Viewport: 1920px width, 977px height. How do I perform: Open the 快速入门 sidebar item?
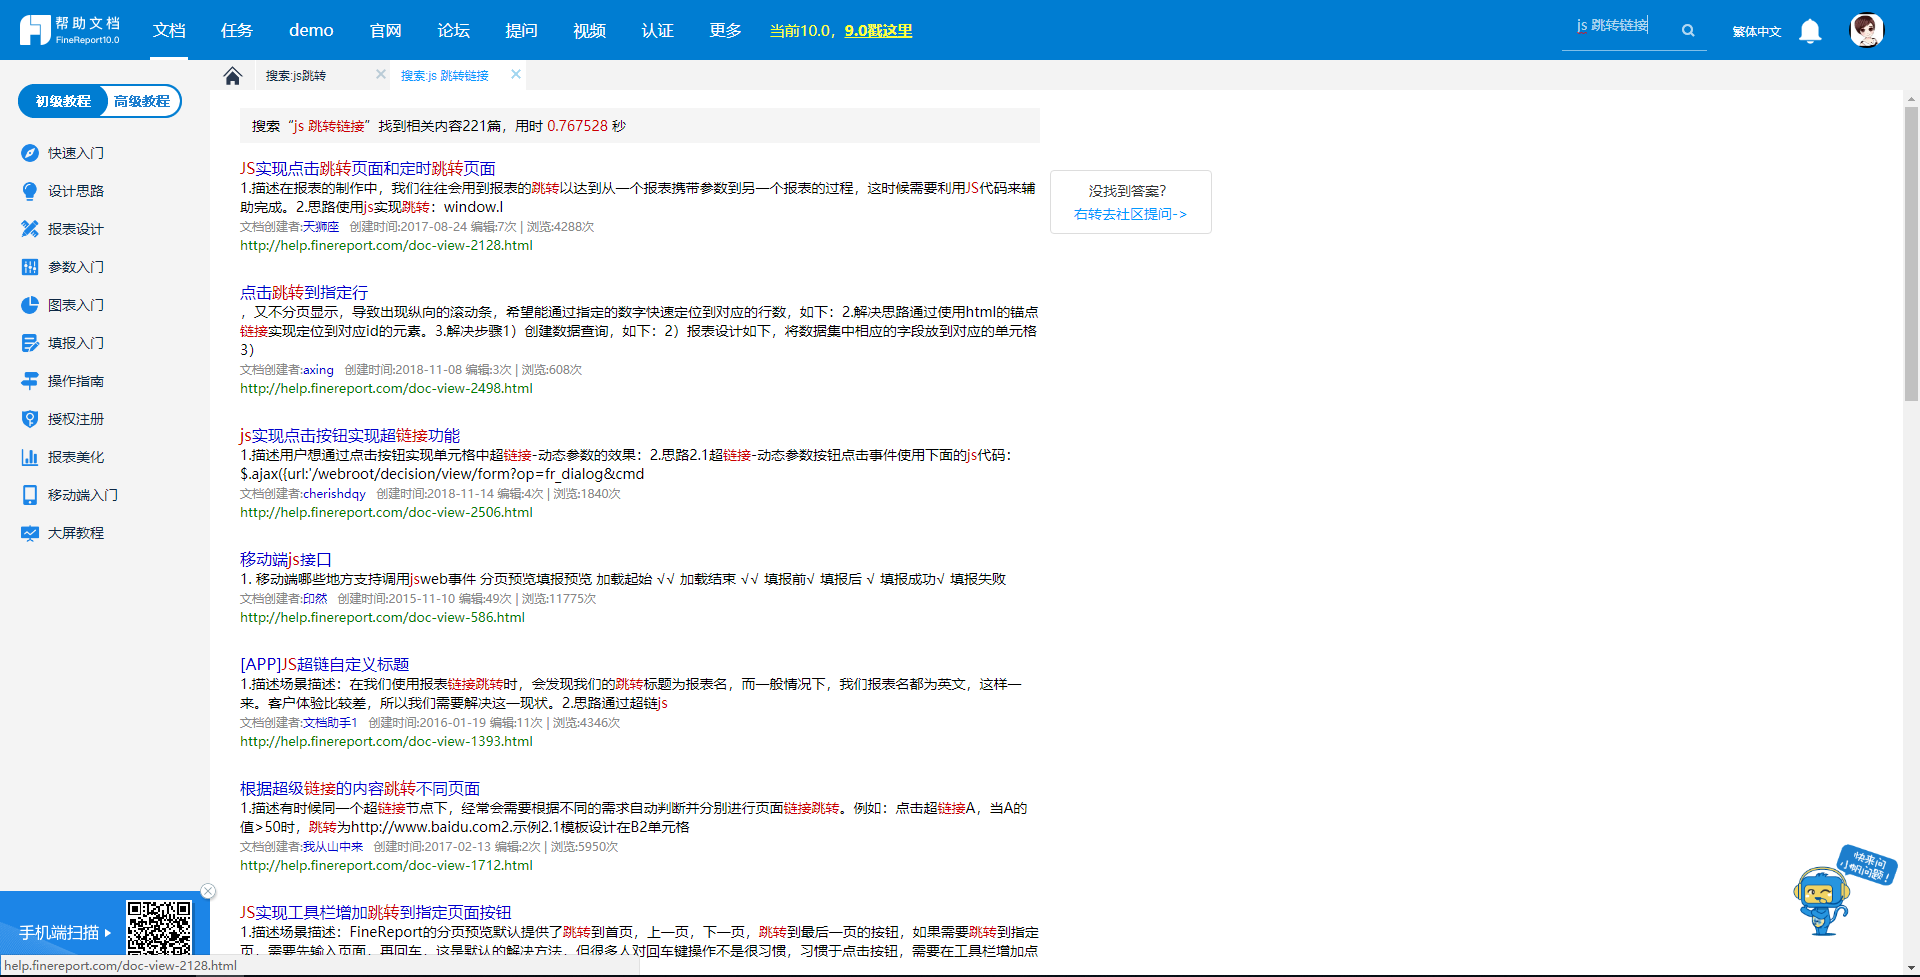click(x=76, y=153)
